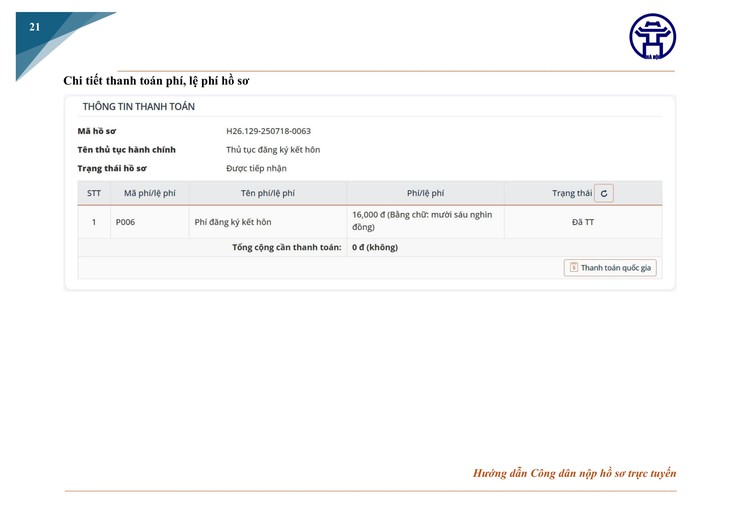740x523 pixels.
Task: Click the Tổng cộng cần thanh toán label
Action: pos(286,247)
